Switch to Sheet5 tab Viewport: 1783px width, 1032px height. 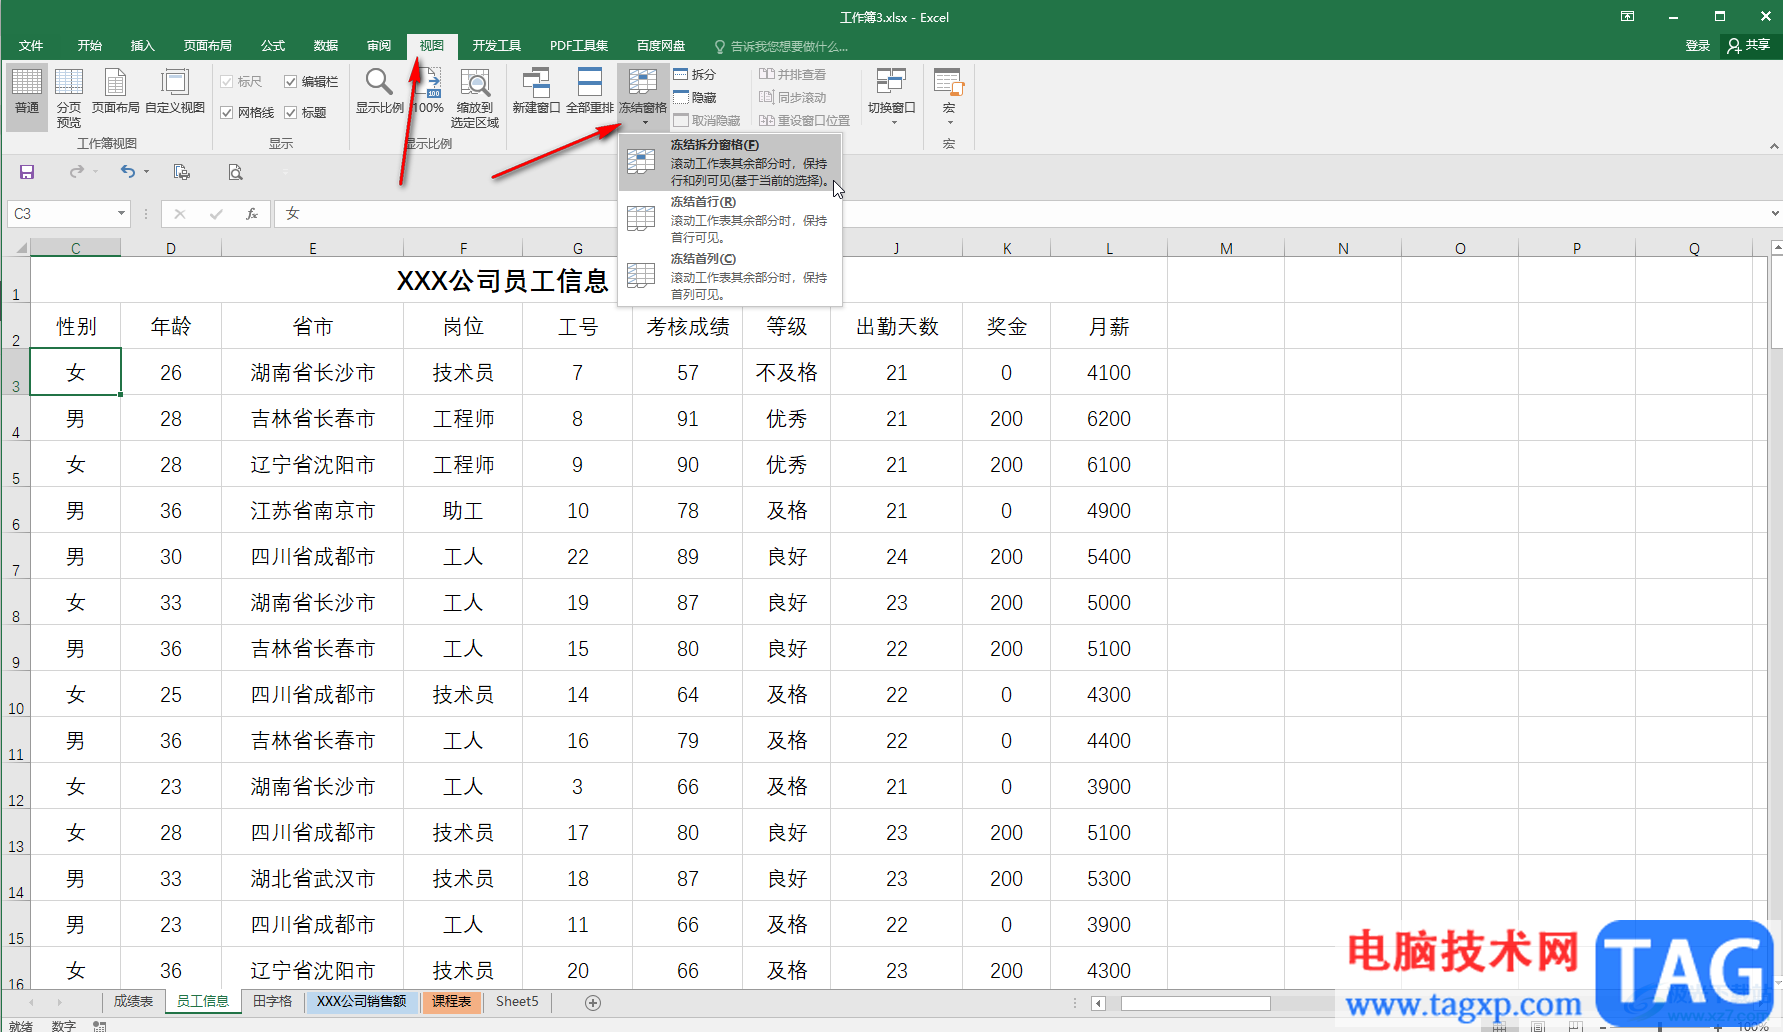[x=517, y=1001]
